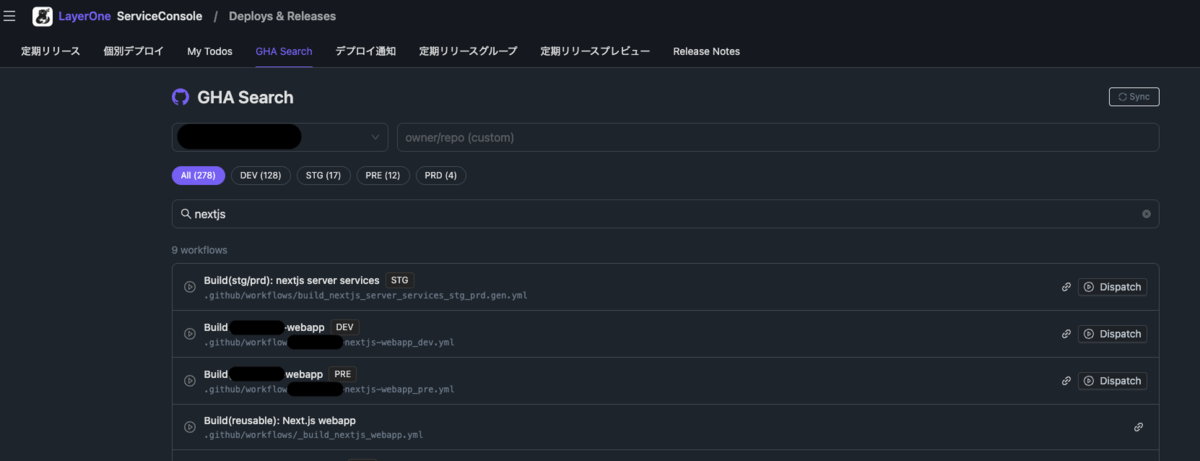Click play icon for Build(reusable) Next.js webapp

pos(190,427)
